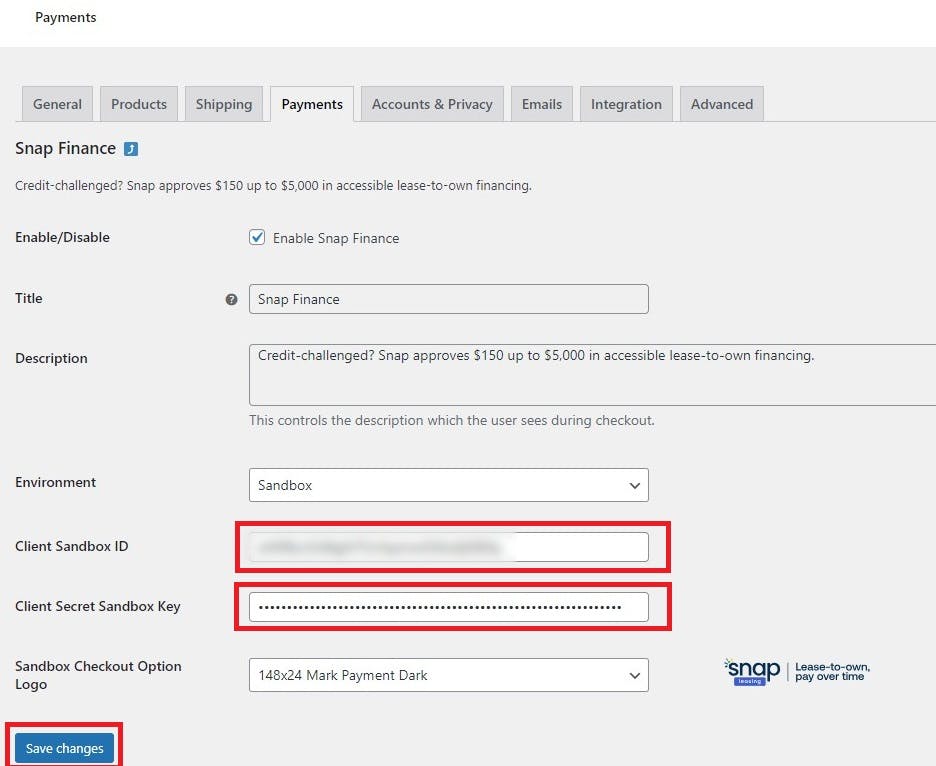Switch to the General tab
Screen dimensions: 936x766
click(57, 104)
